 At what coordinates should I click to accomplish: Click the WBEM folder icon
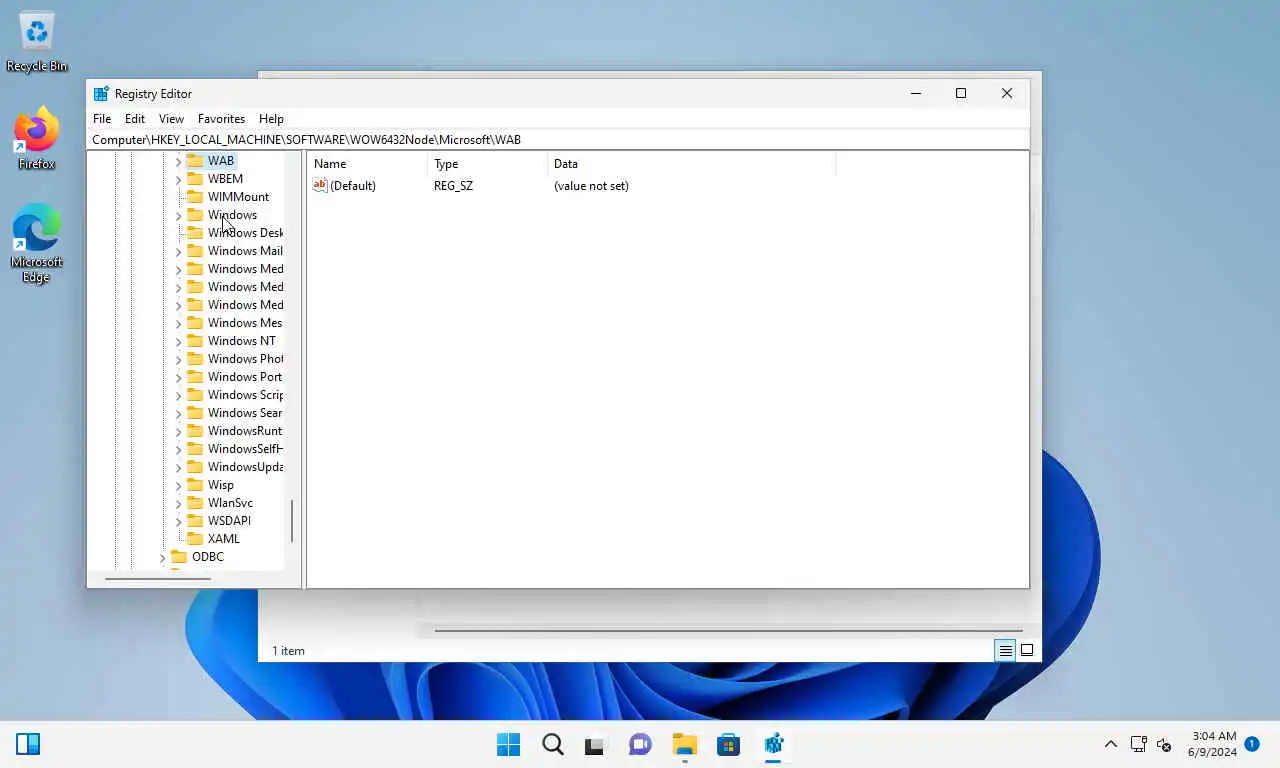(195, 179)
